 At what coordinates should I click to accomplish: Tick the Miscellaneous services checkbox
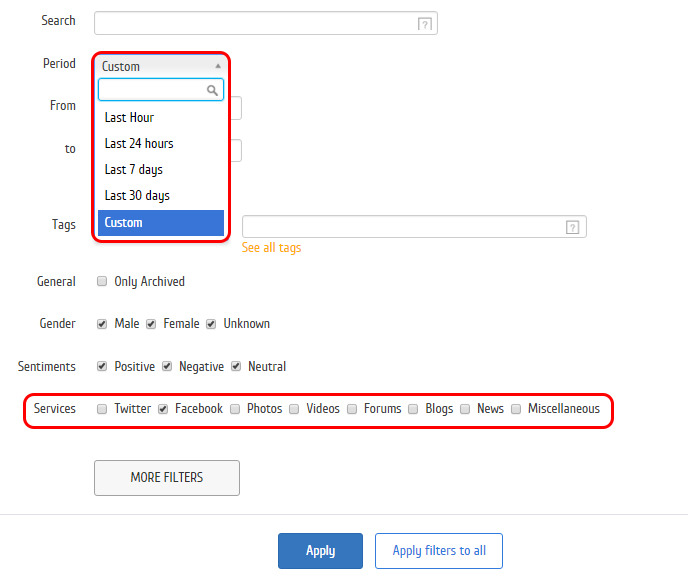(516, 409)
